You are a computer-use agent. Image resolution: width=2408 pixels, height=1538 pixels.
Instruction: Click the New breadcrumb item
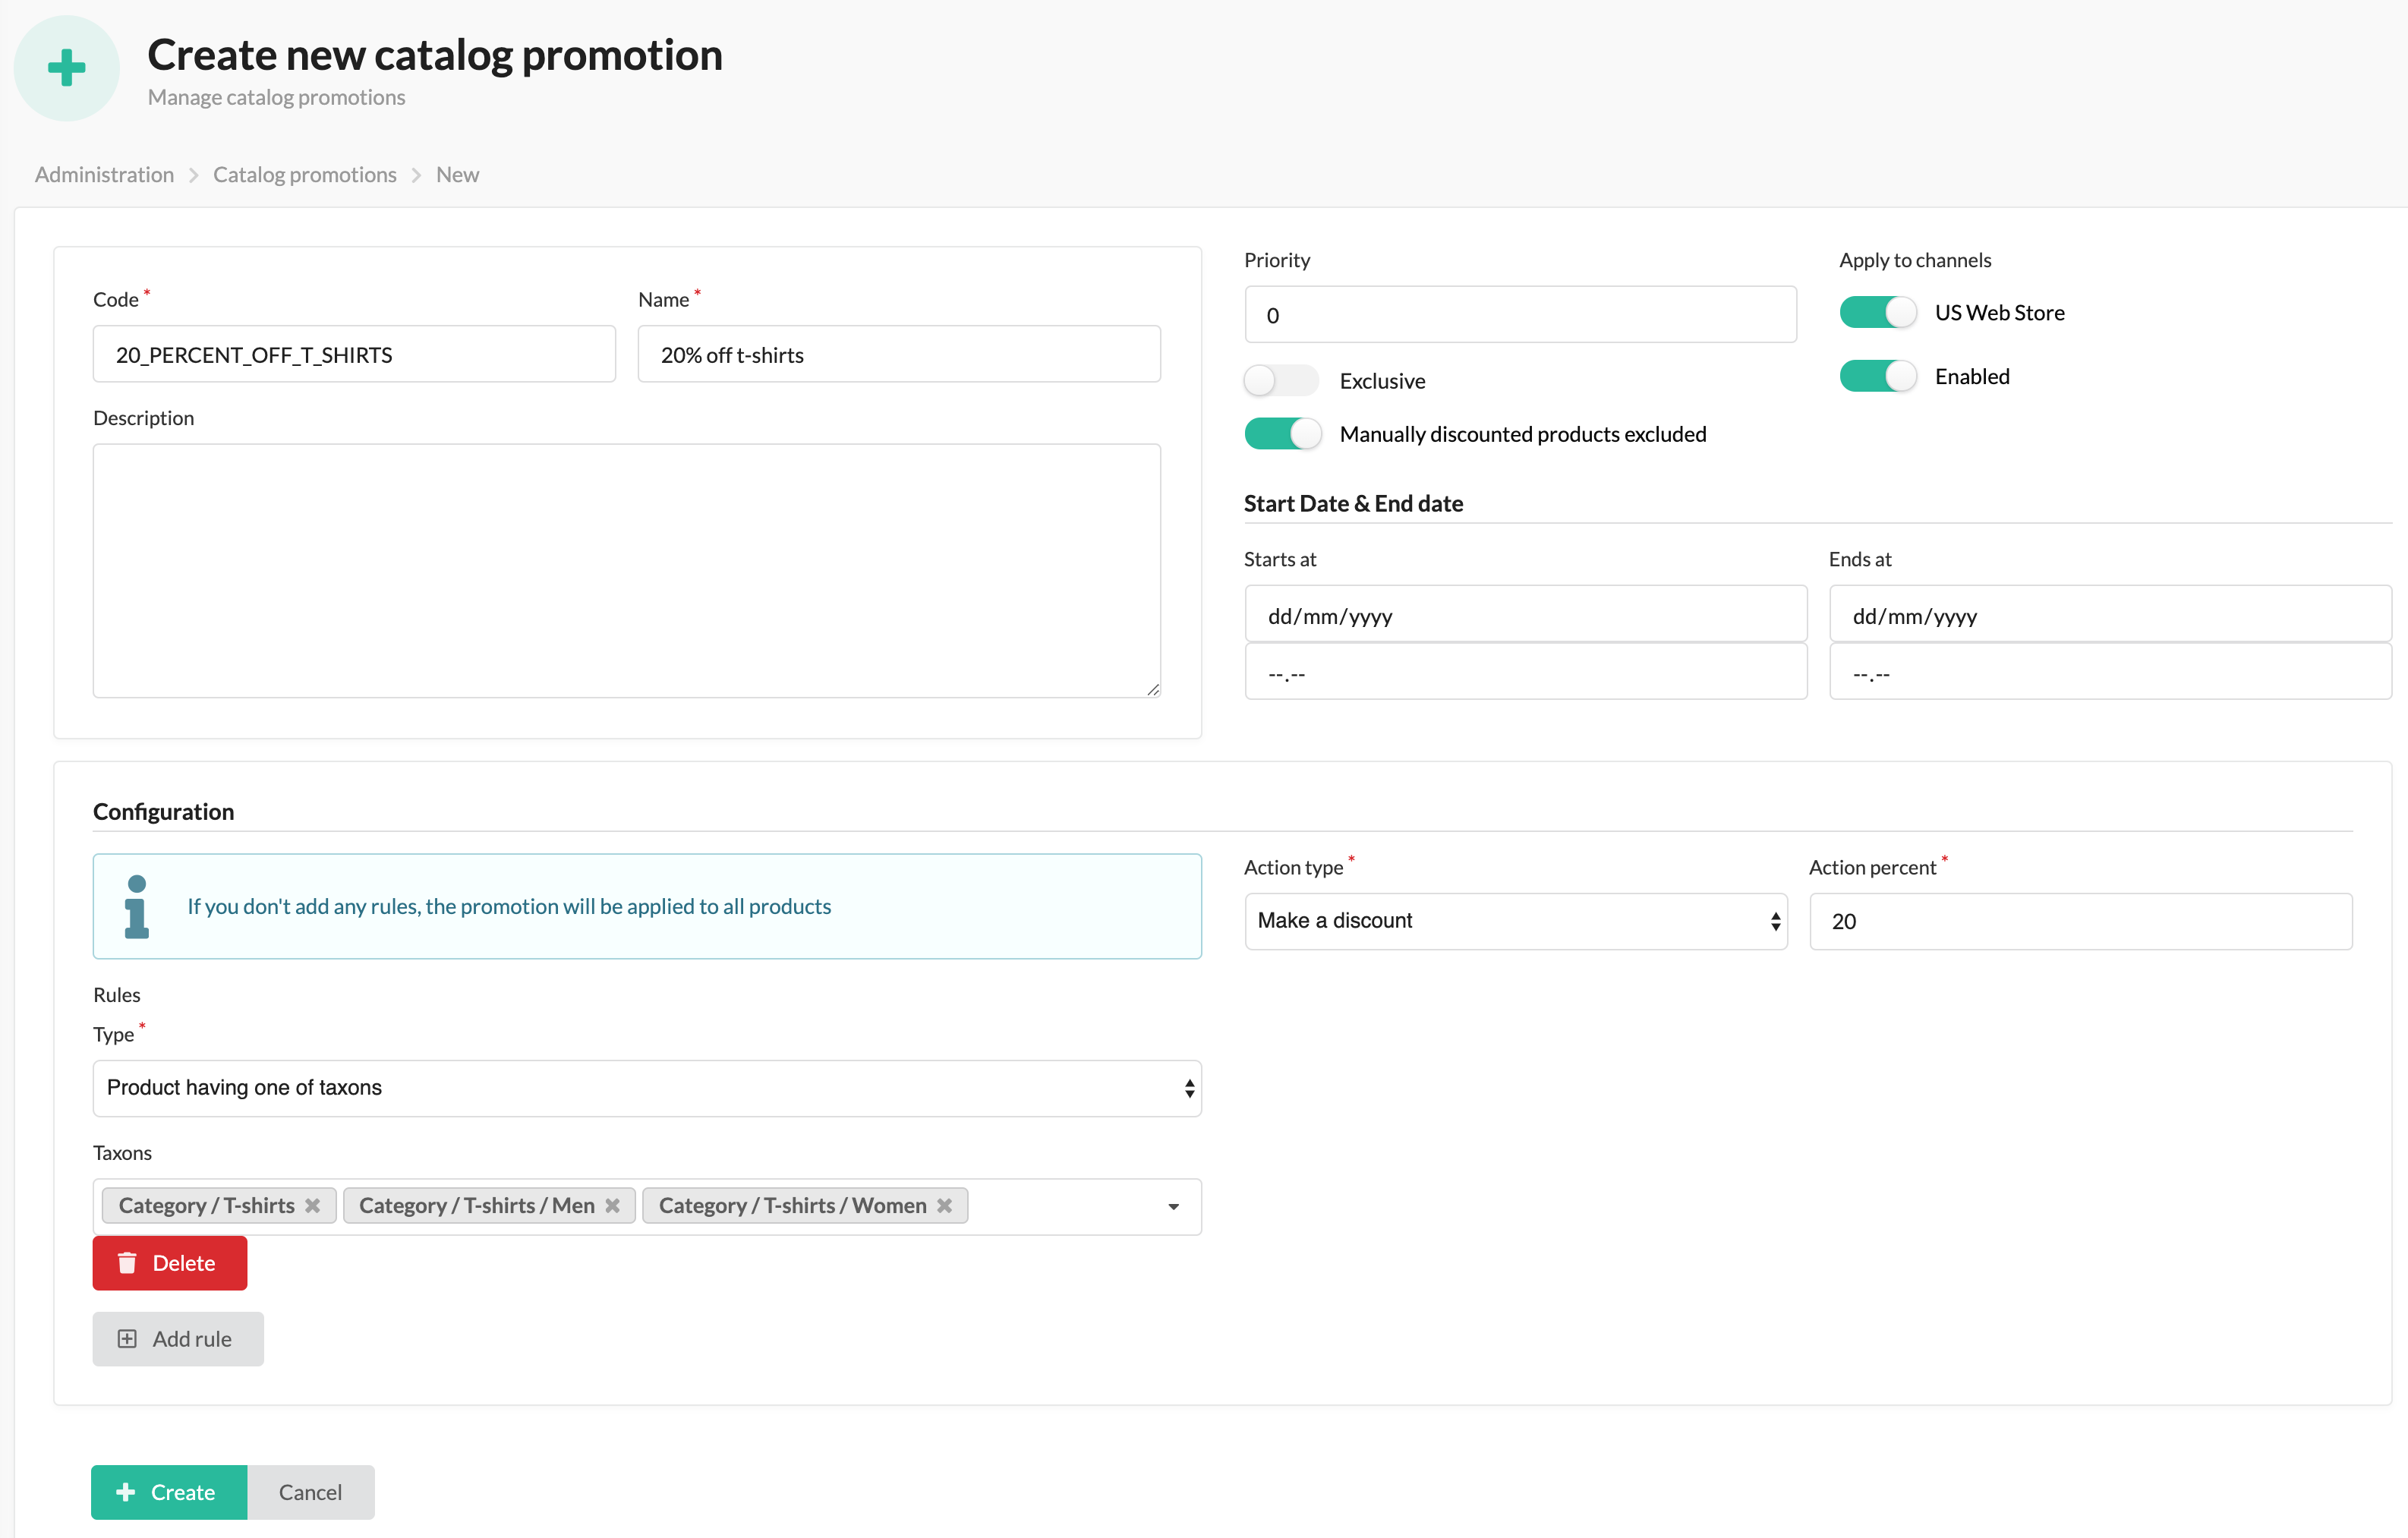(458, 174)
